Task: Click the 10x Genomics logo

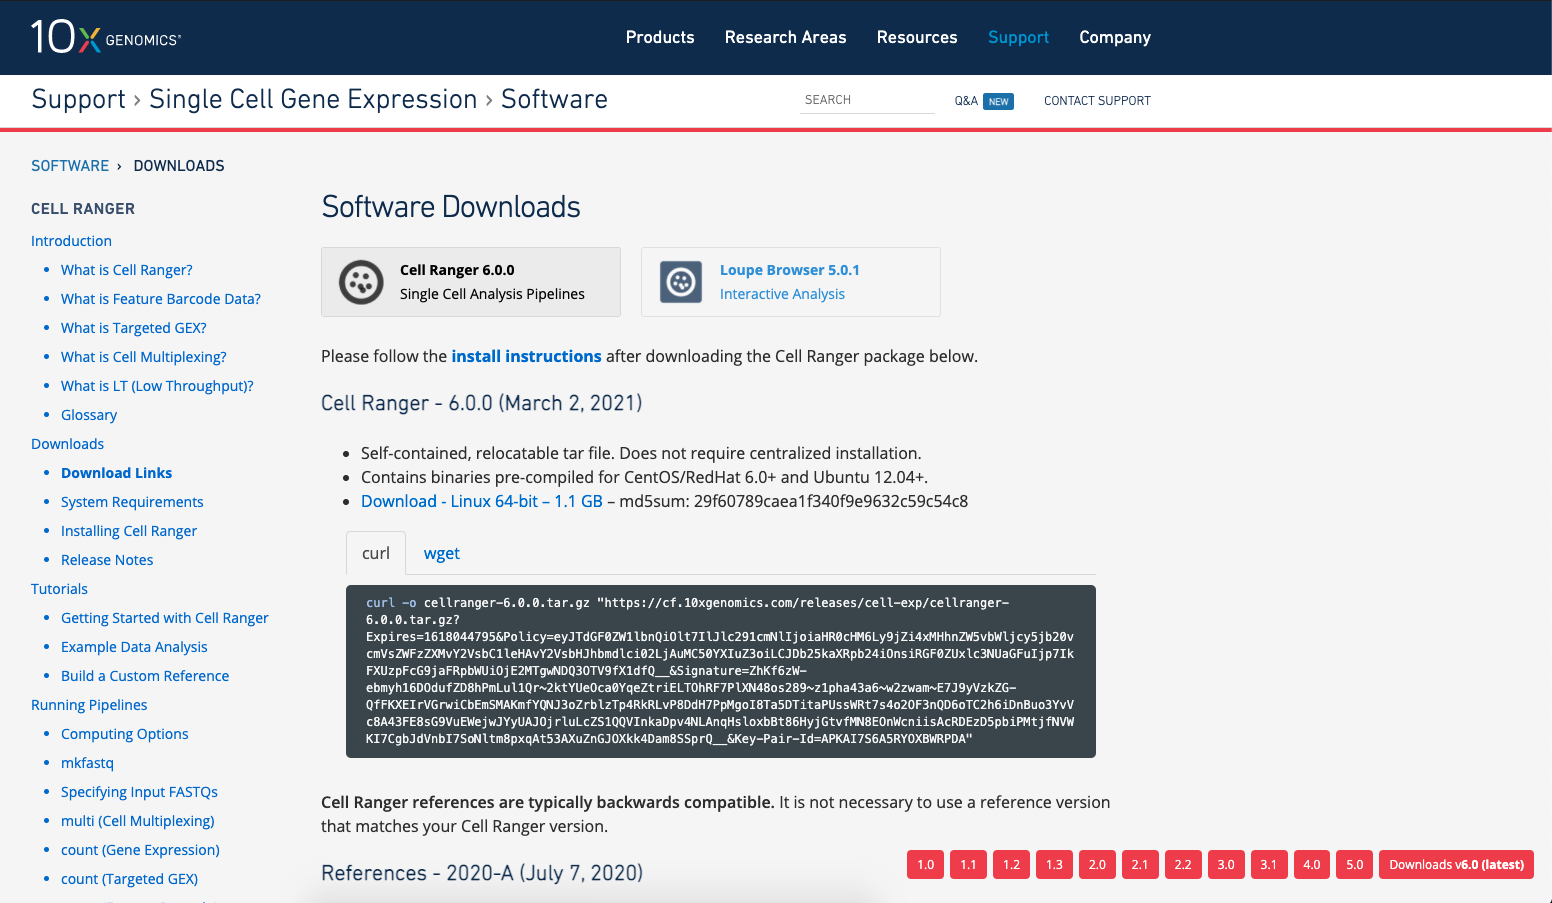Action: [106, 37]
